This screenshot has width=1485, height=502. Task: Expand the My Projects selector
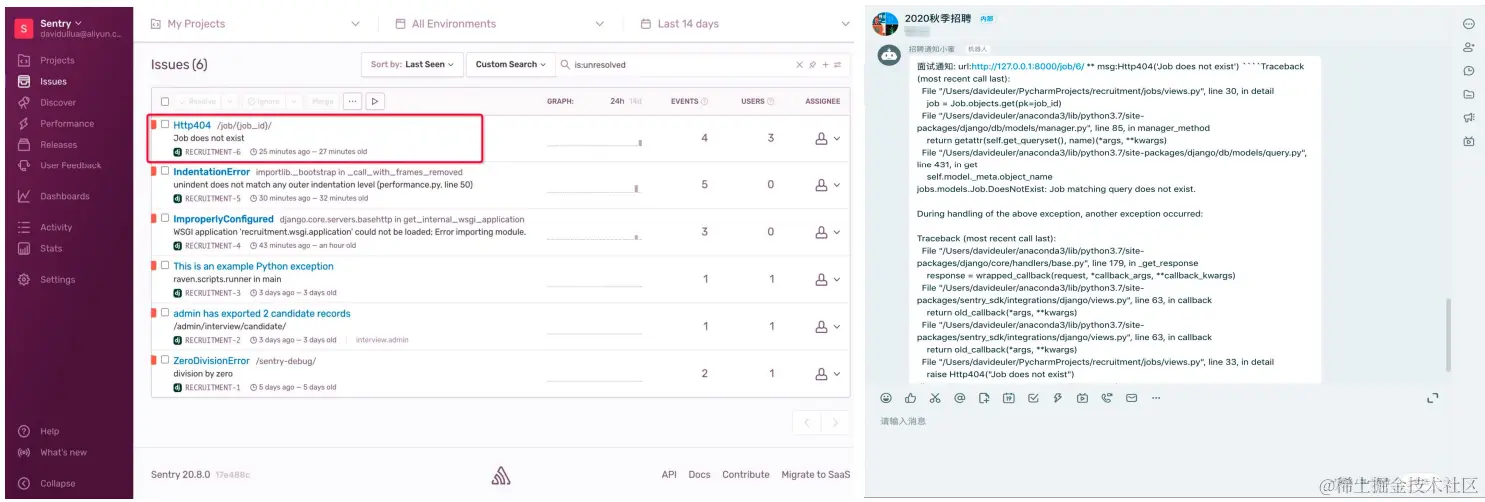tap(254, 24)
